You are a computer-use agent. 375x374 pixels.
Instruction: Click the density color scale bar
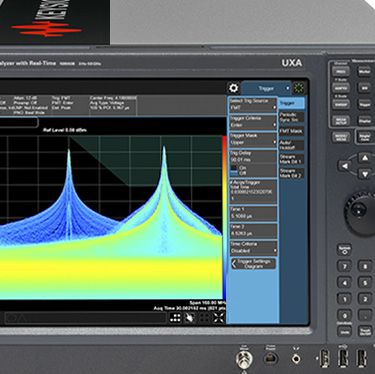click(224, 217)
